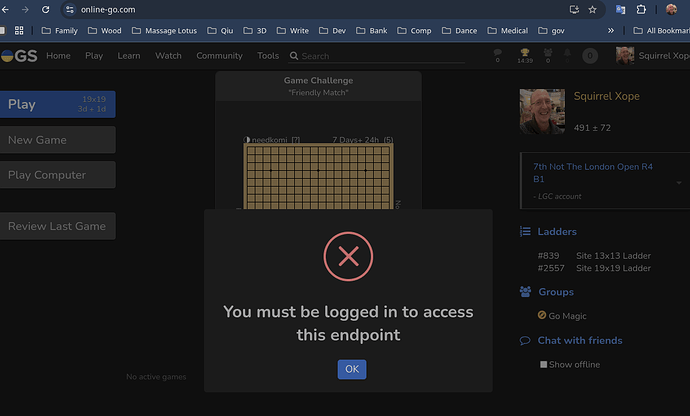Toggle the Show offline checkbox

[x=543, y=364]
